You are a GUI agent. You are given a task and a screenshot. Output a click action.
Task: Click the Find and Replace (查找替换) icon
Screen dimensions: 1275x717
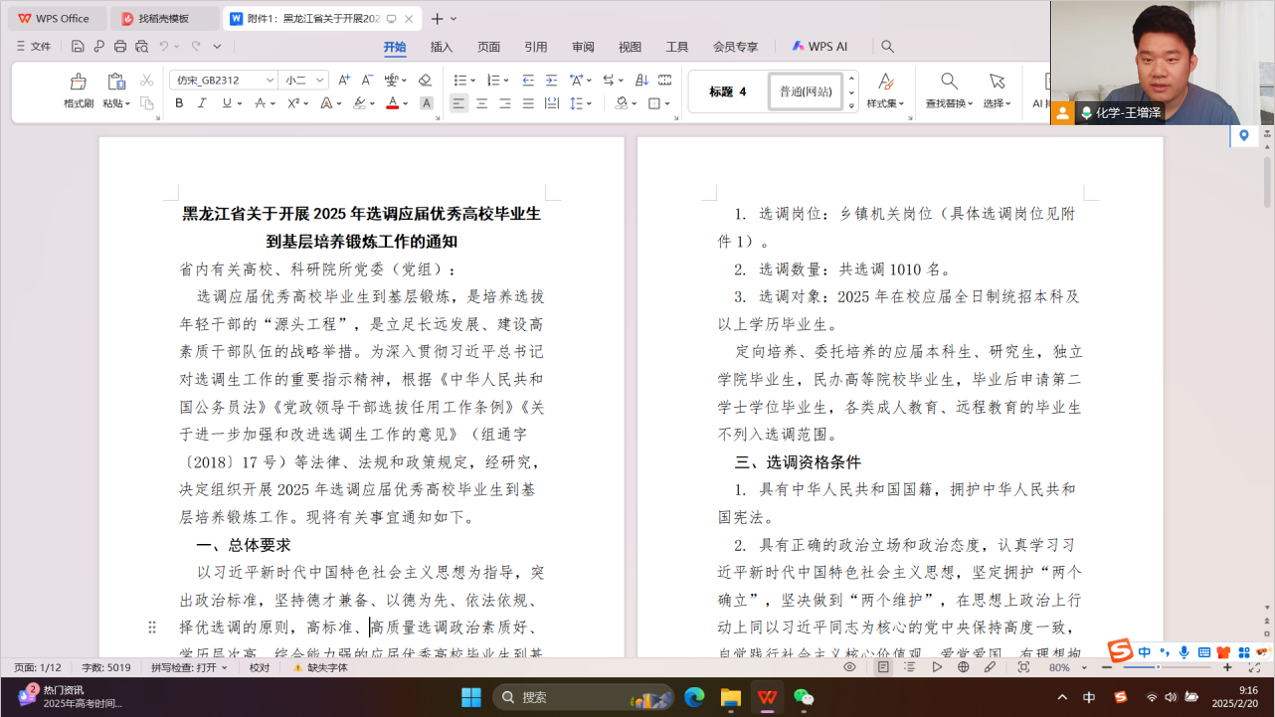pyautogui.click(x=948, y=83)
